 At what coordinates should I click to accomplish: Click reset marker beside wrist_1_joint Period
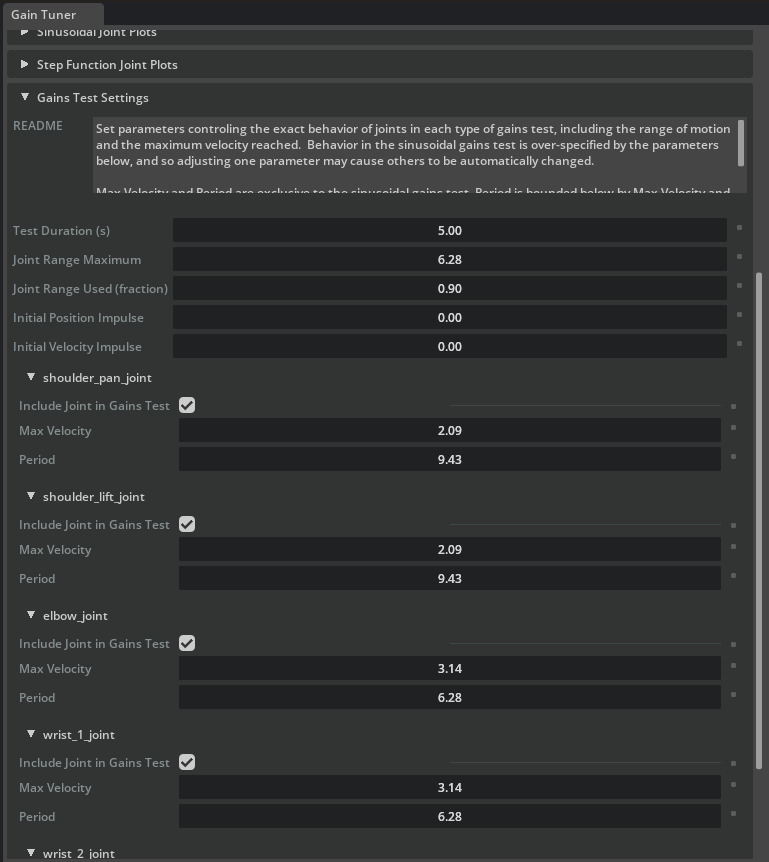(x=733, y=814)
